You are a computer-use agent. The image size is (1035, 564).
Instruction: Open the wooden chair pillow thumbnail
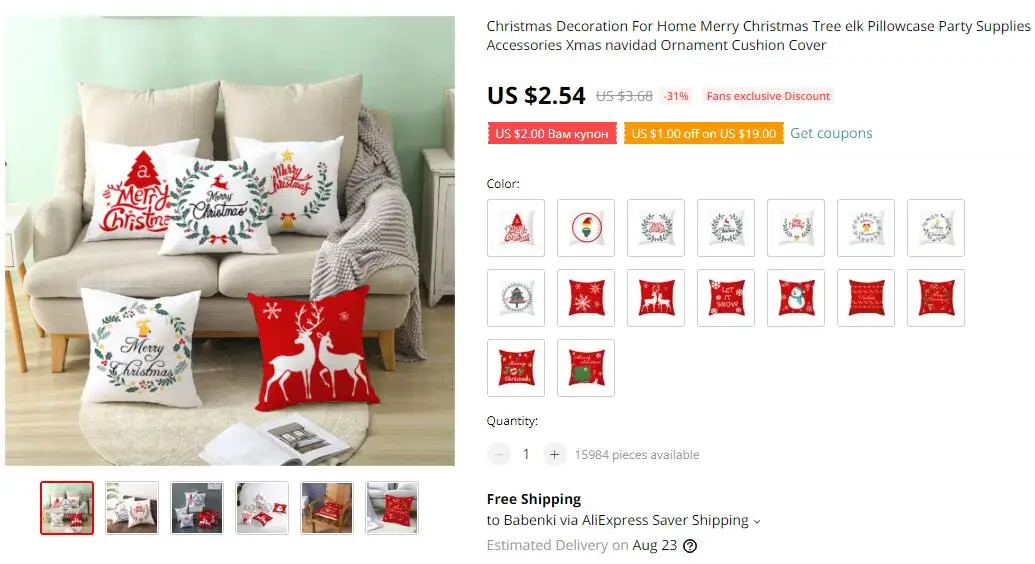click(x=327, y=508)
